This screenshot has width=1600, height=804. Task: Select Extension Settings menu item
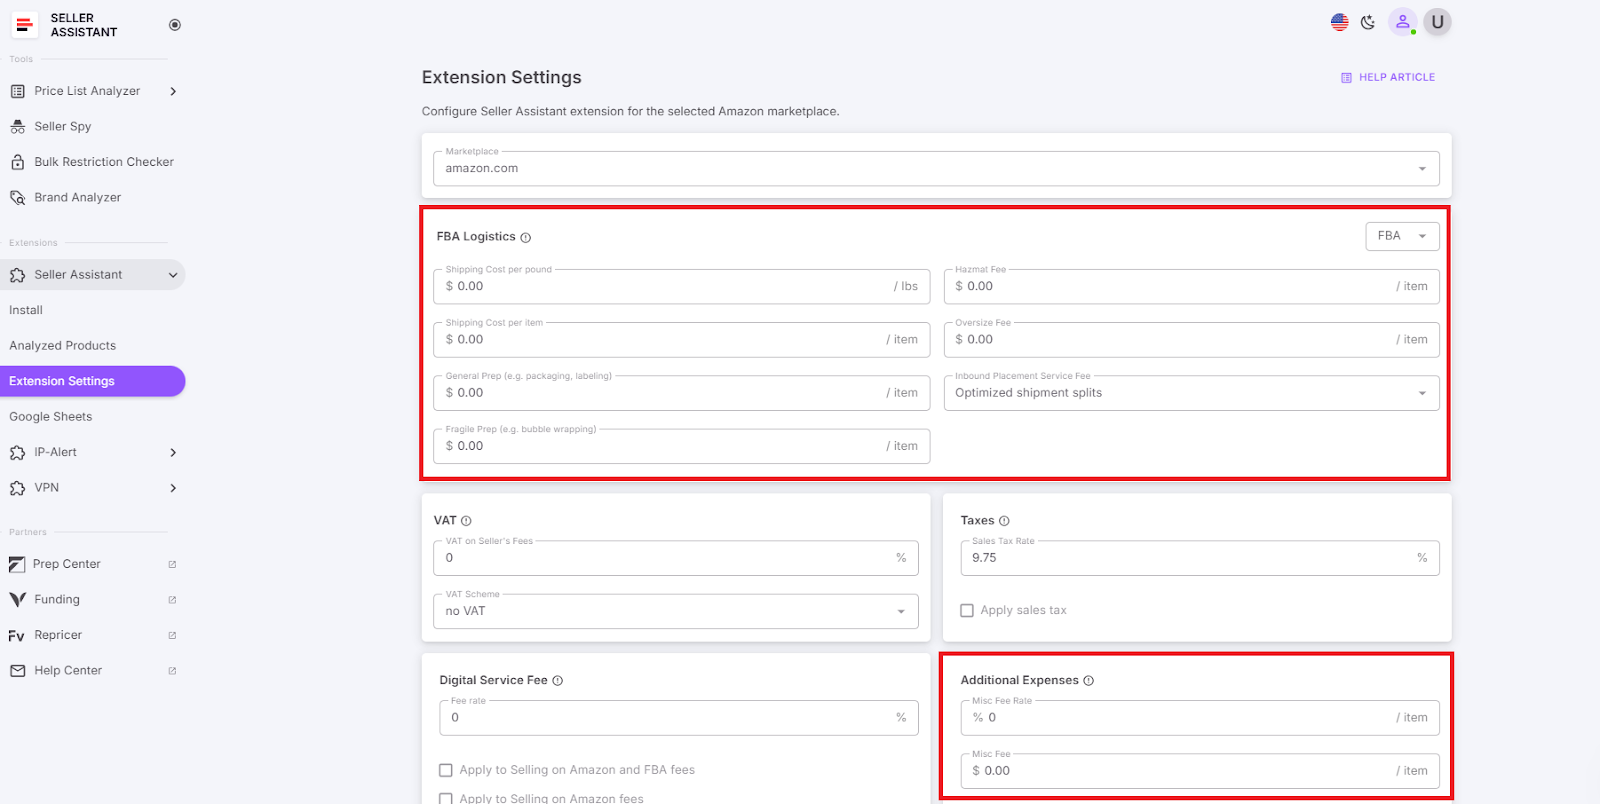click(92, 381)
